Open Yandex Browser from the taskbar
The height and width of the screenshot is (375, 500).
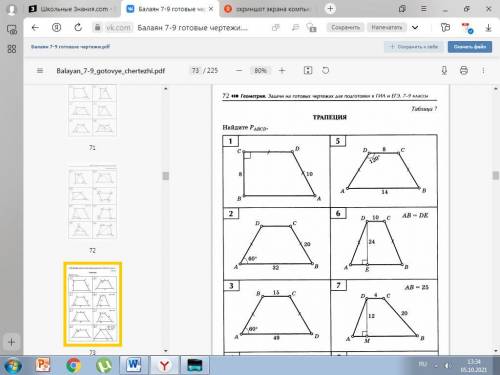[x=164, y=365]
